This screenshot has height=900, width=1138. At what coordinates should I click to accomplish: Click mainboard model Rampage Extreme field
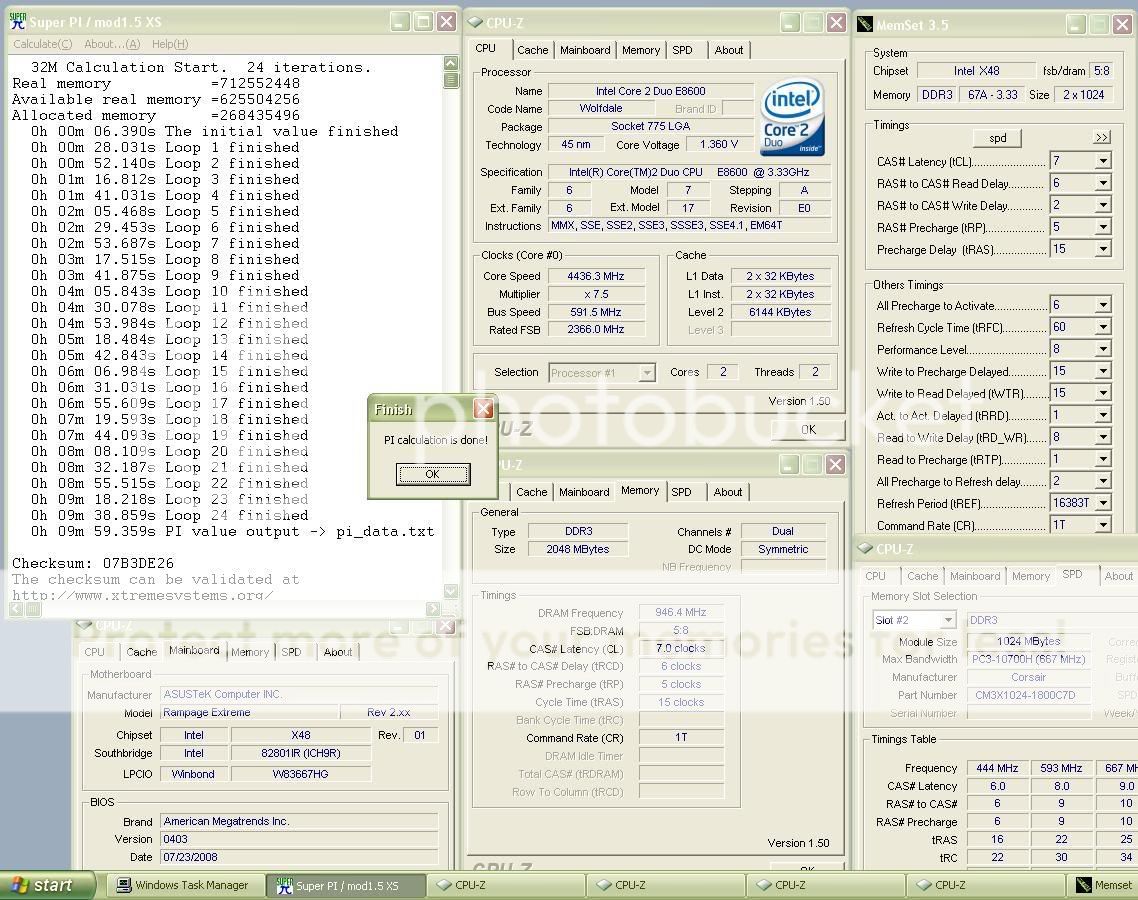click(x=249, y=713)
